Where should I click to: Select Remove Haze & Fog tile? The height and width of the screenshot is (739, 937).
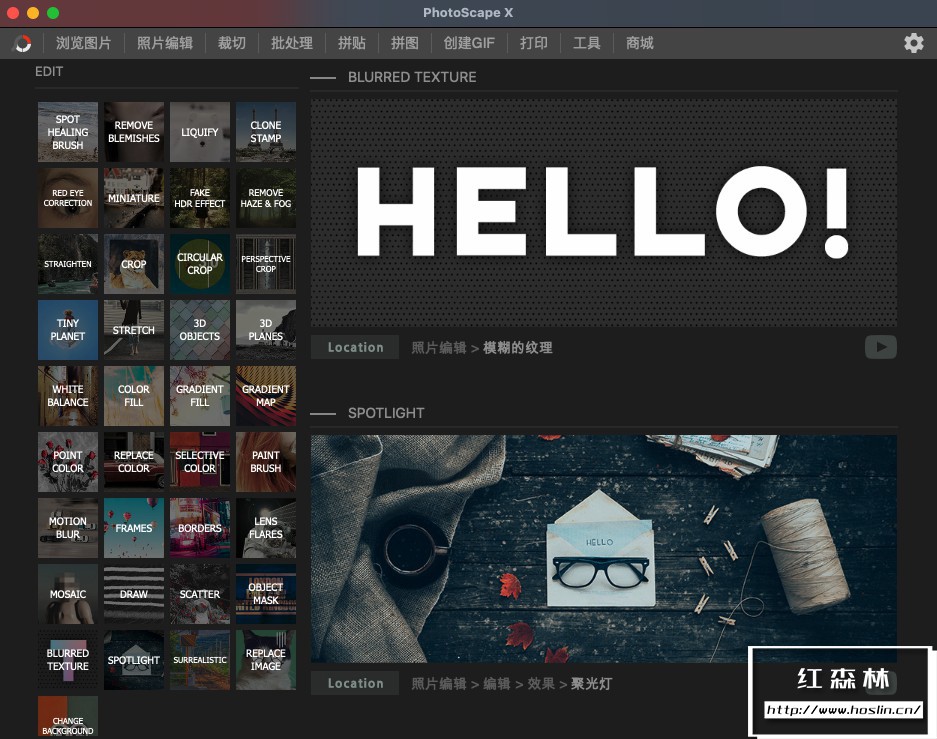266,198
